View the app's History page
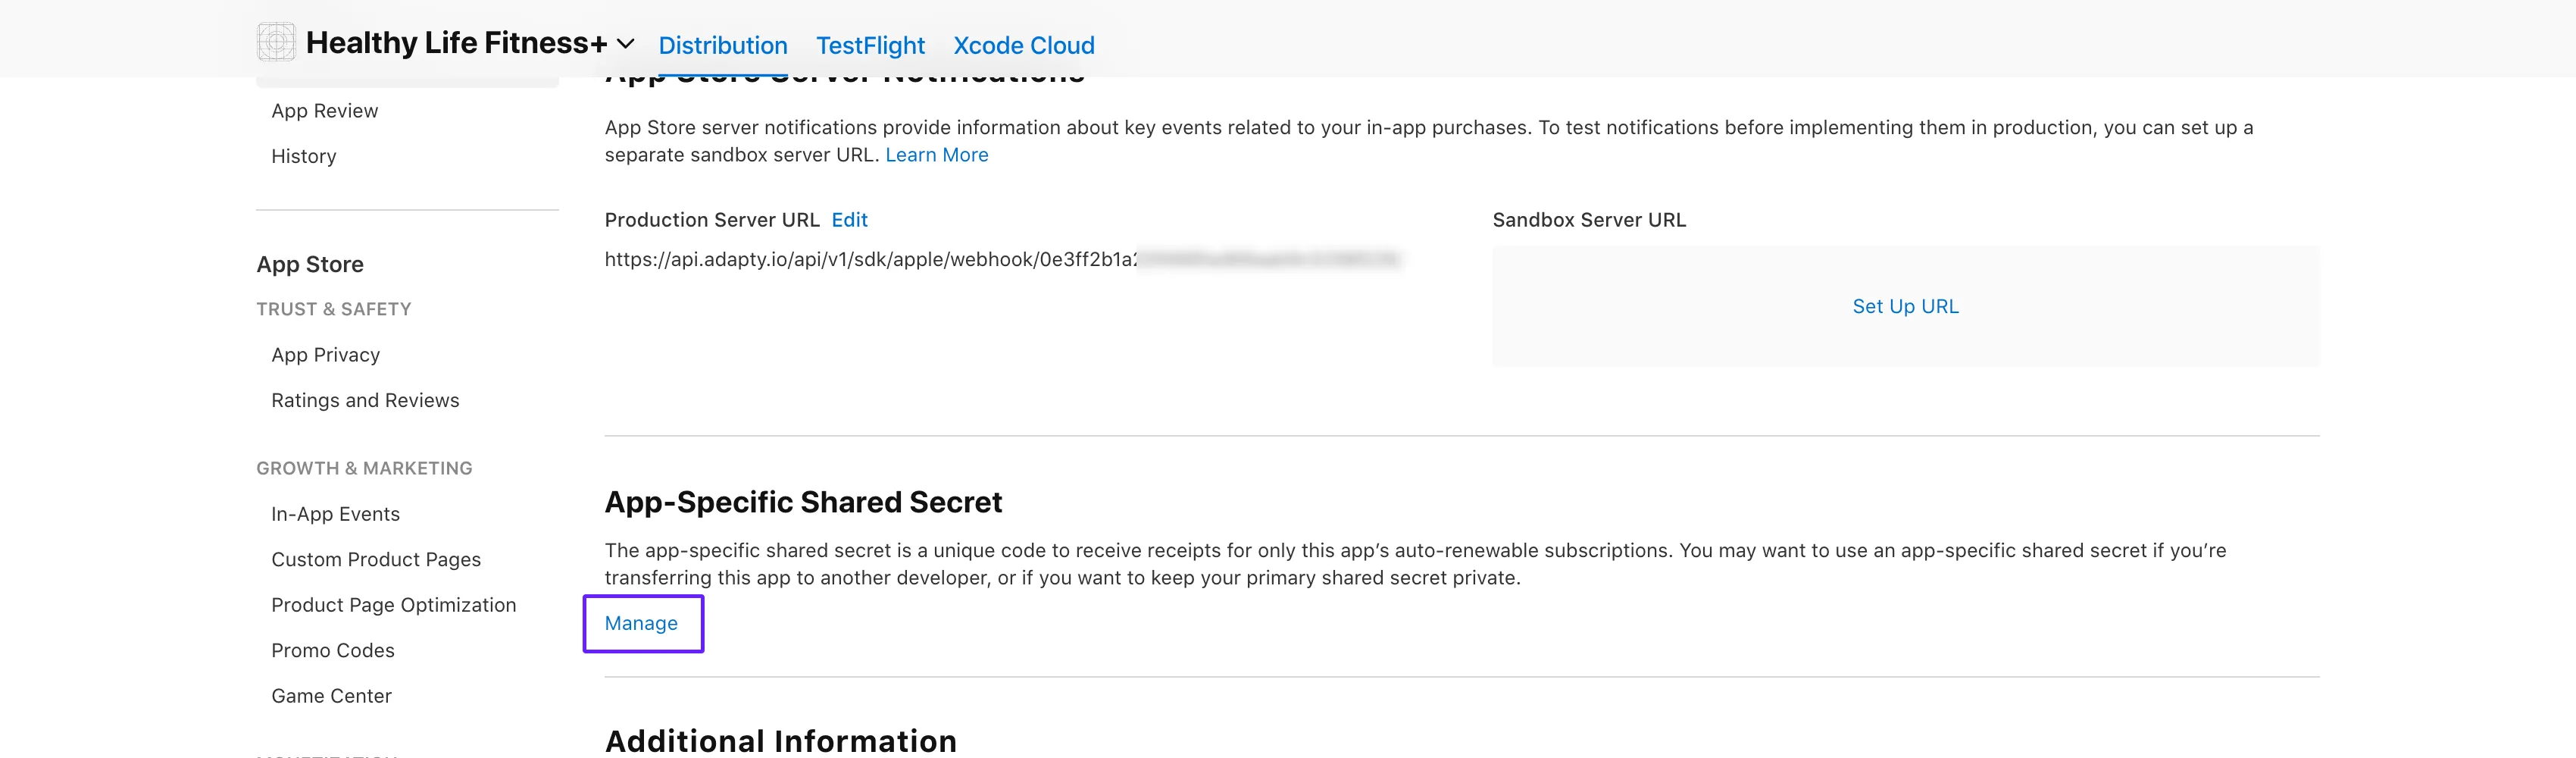The height and width of the screenshot is (758, 2576). point(303,156)
